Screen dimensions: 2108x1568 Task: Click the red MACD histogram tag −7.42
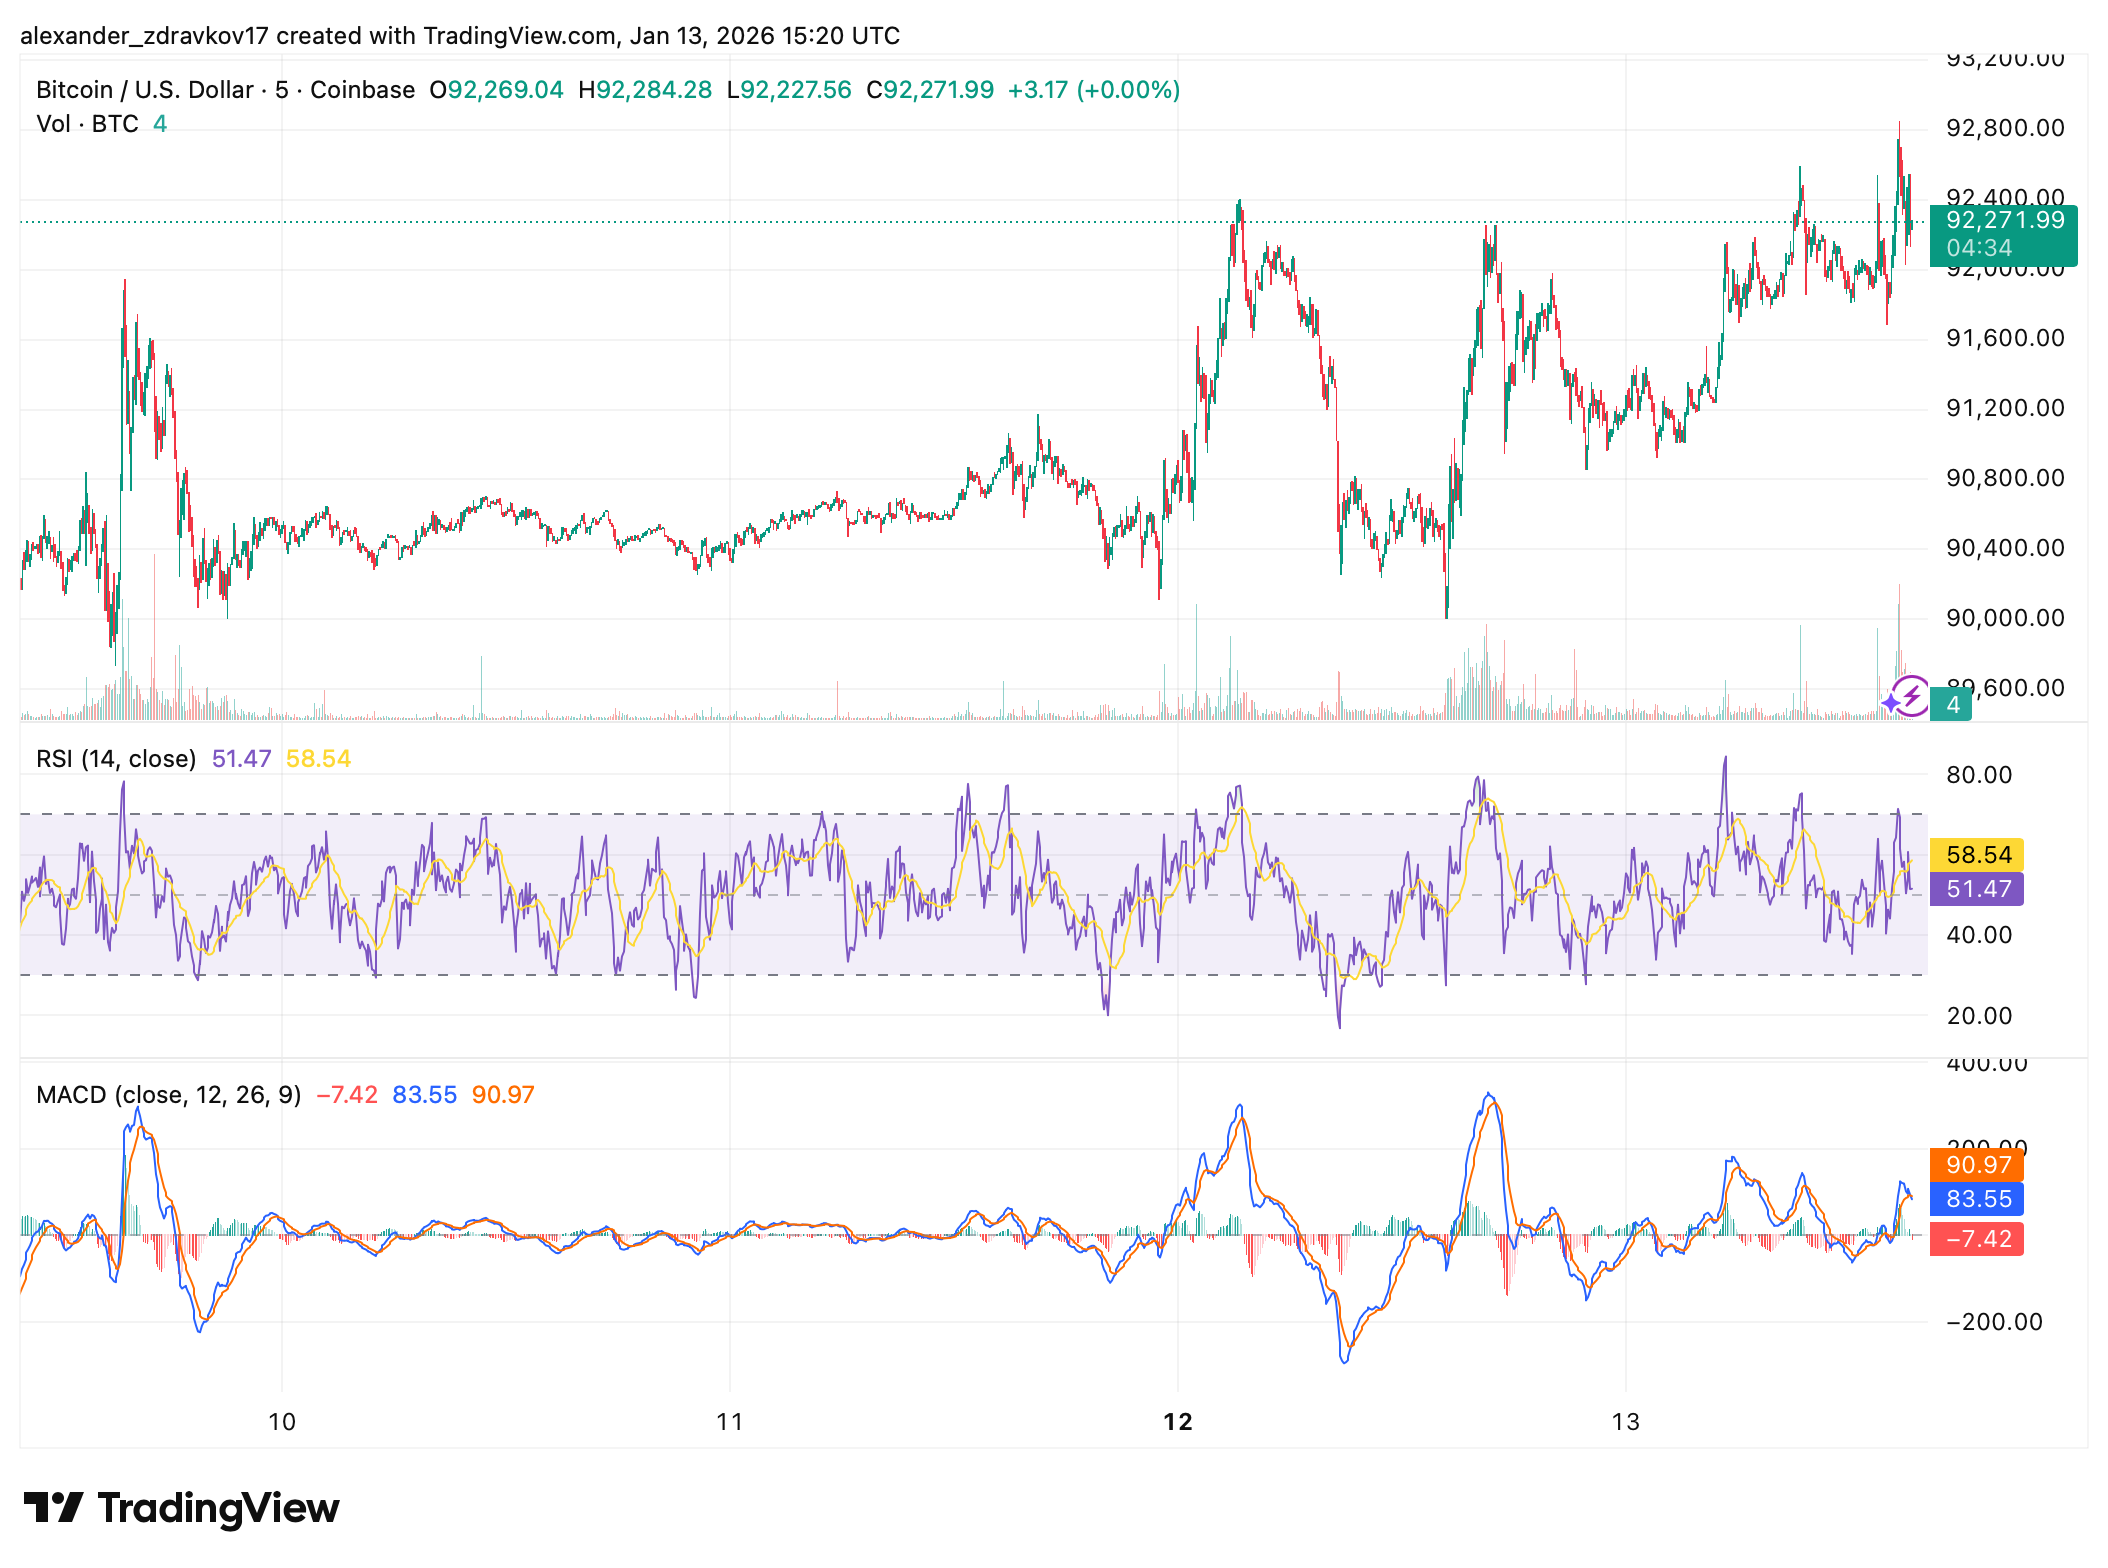(x=1977, y=1239)
